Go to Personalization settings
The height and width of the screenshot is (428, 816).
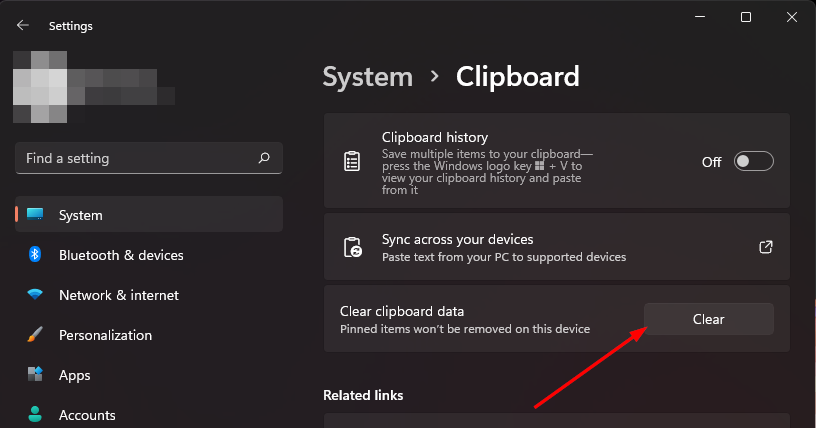105,335
